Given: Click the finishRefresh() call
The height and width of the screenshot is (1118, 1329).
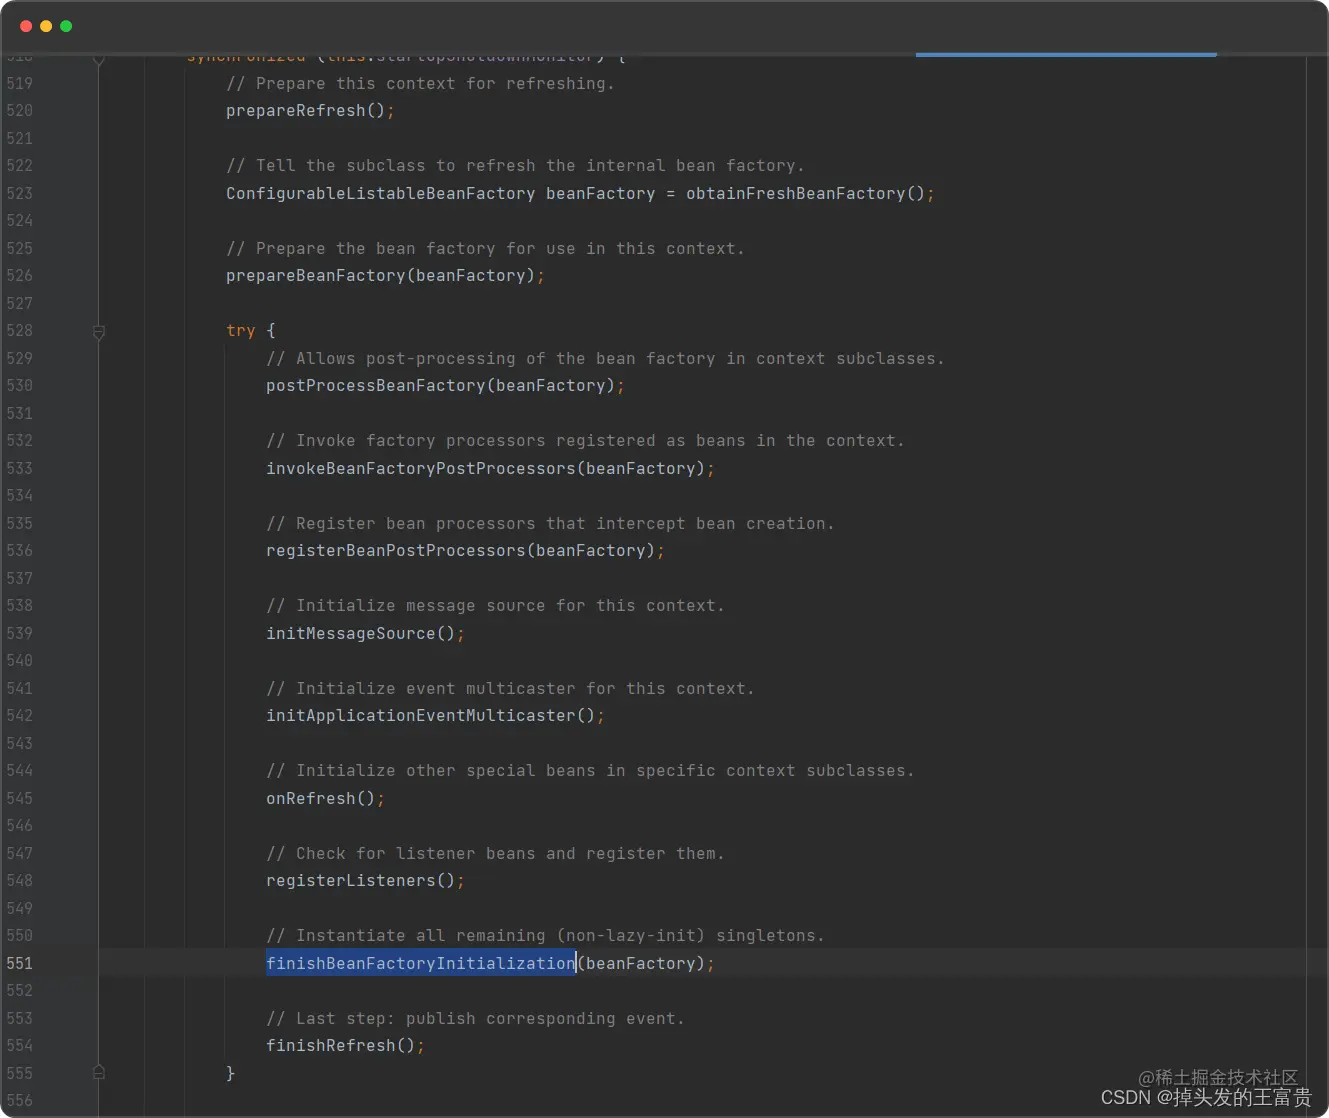Looking at the screenshot, I should point(345,1046).
